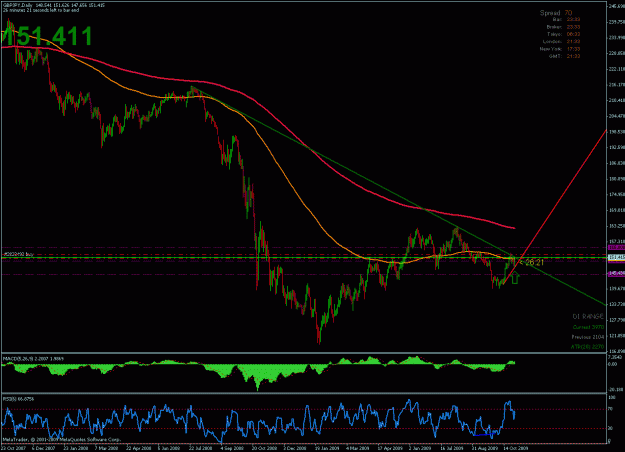Click the 23 Jan 2008 date label
625x452 pixels.
coord(75,448)
